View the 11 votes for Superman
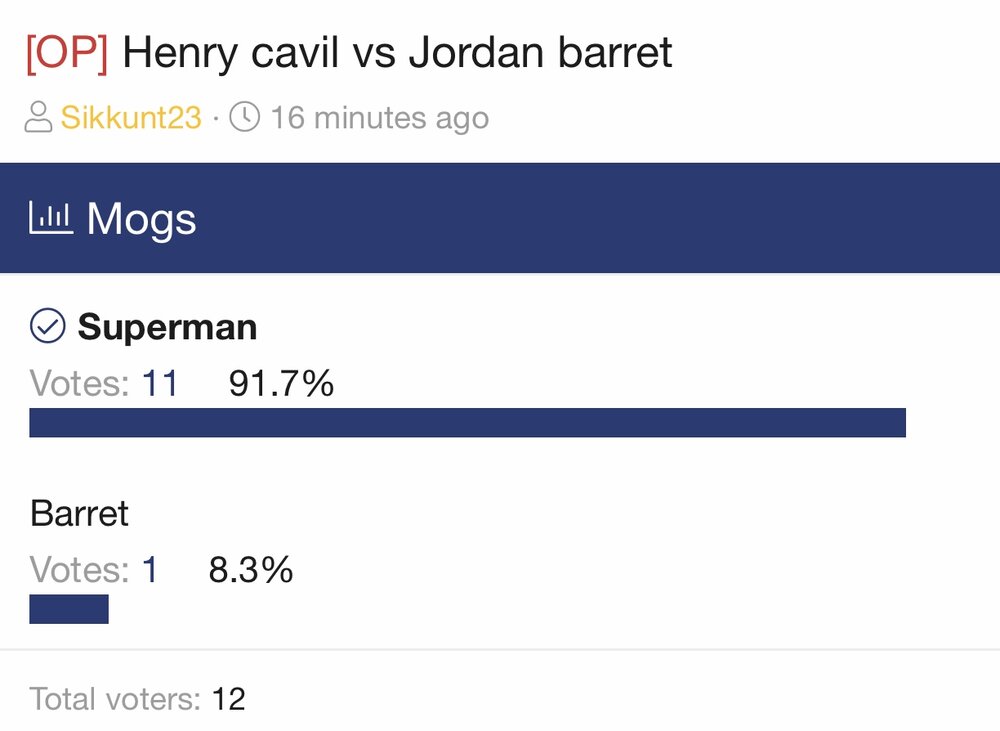 click(x=160, y=383)
